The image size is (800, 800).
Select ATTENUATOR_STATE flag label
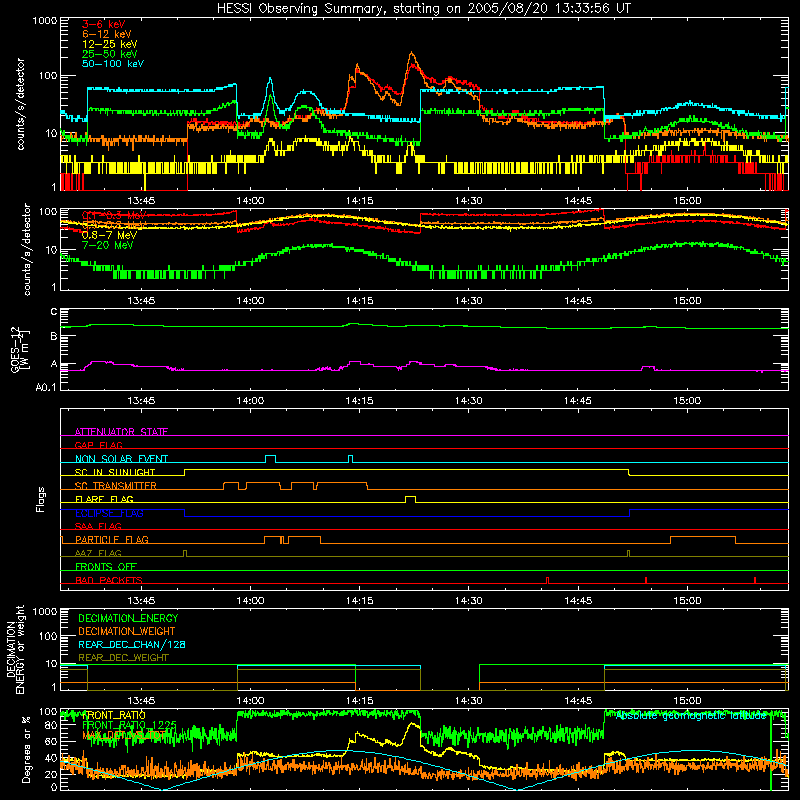coord(121,432)
